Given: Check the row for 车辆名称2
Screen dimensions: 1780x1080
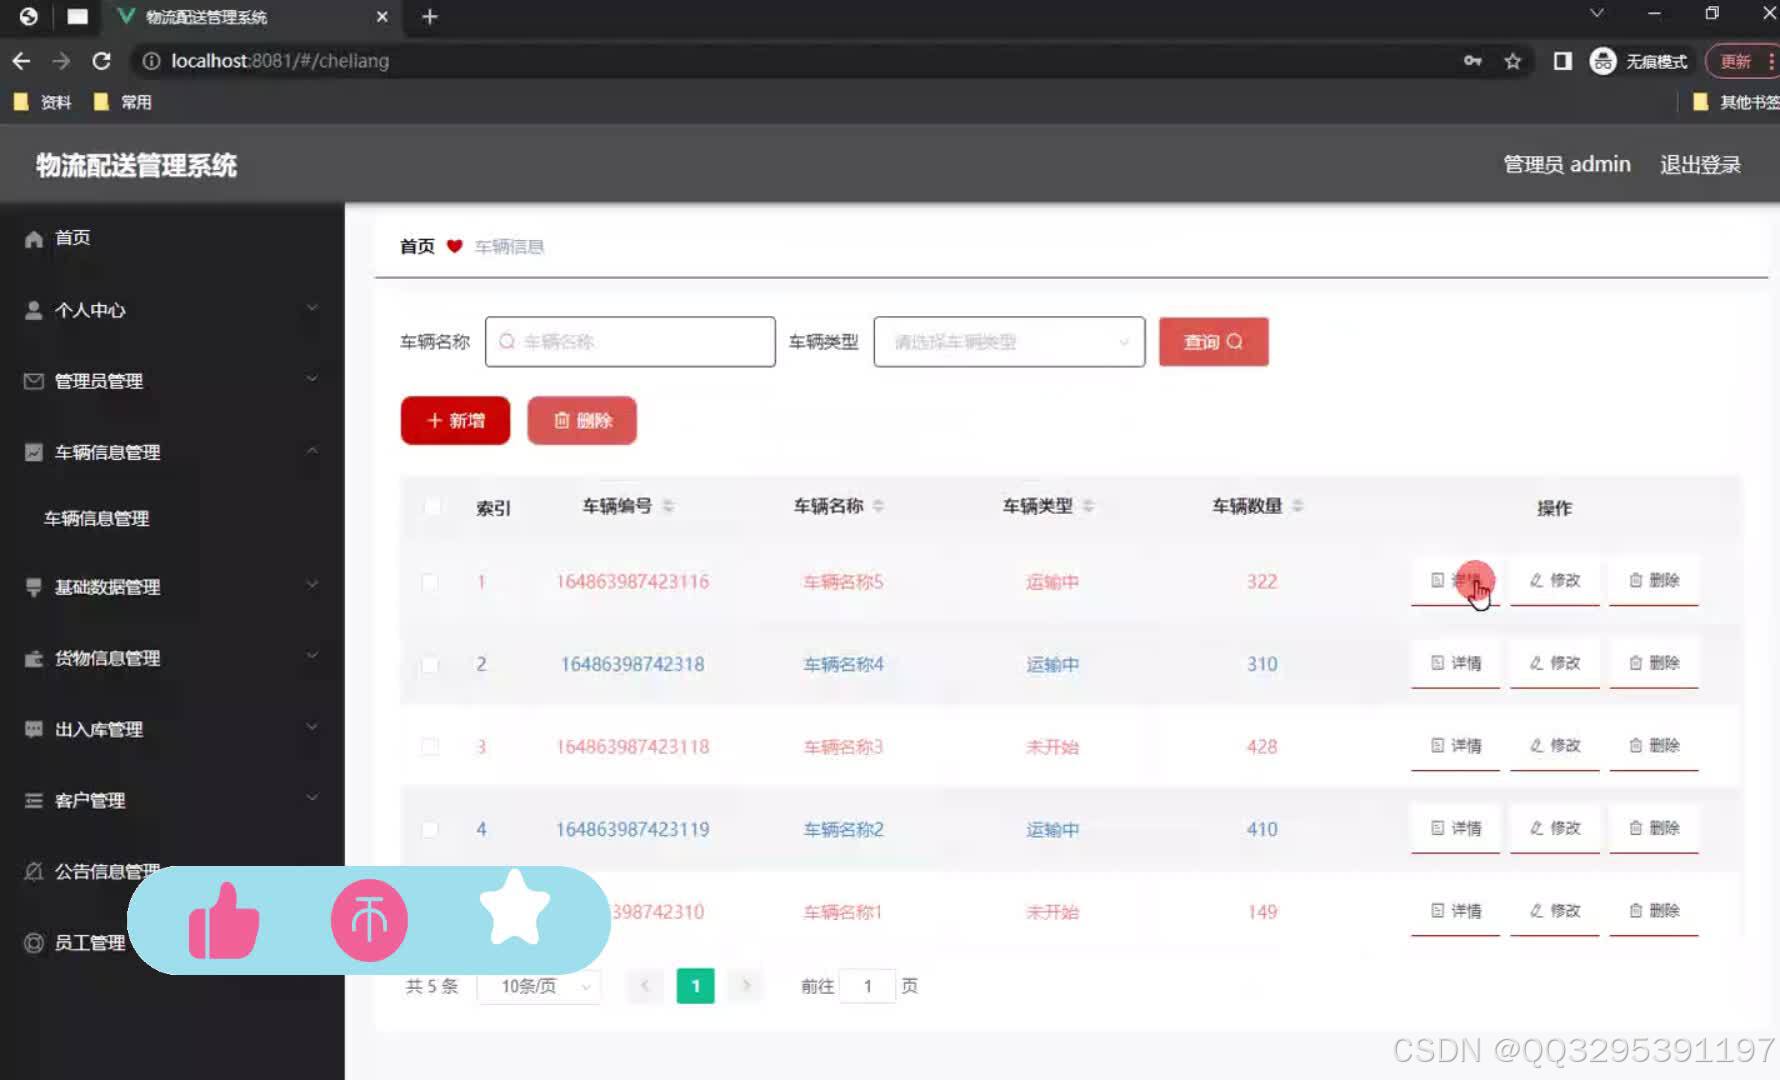Looking at the screenshot, I should point(429,829).
